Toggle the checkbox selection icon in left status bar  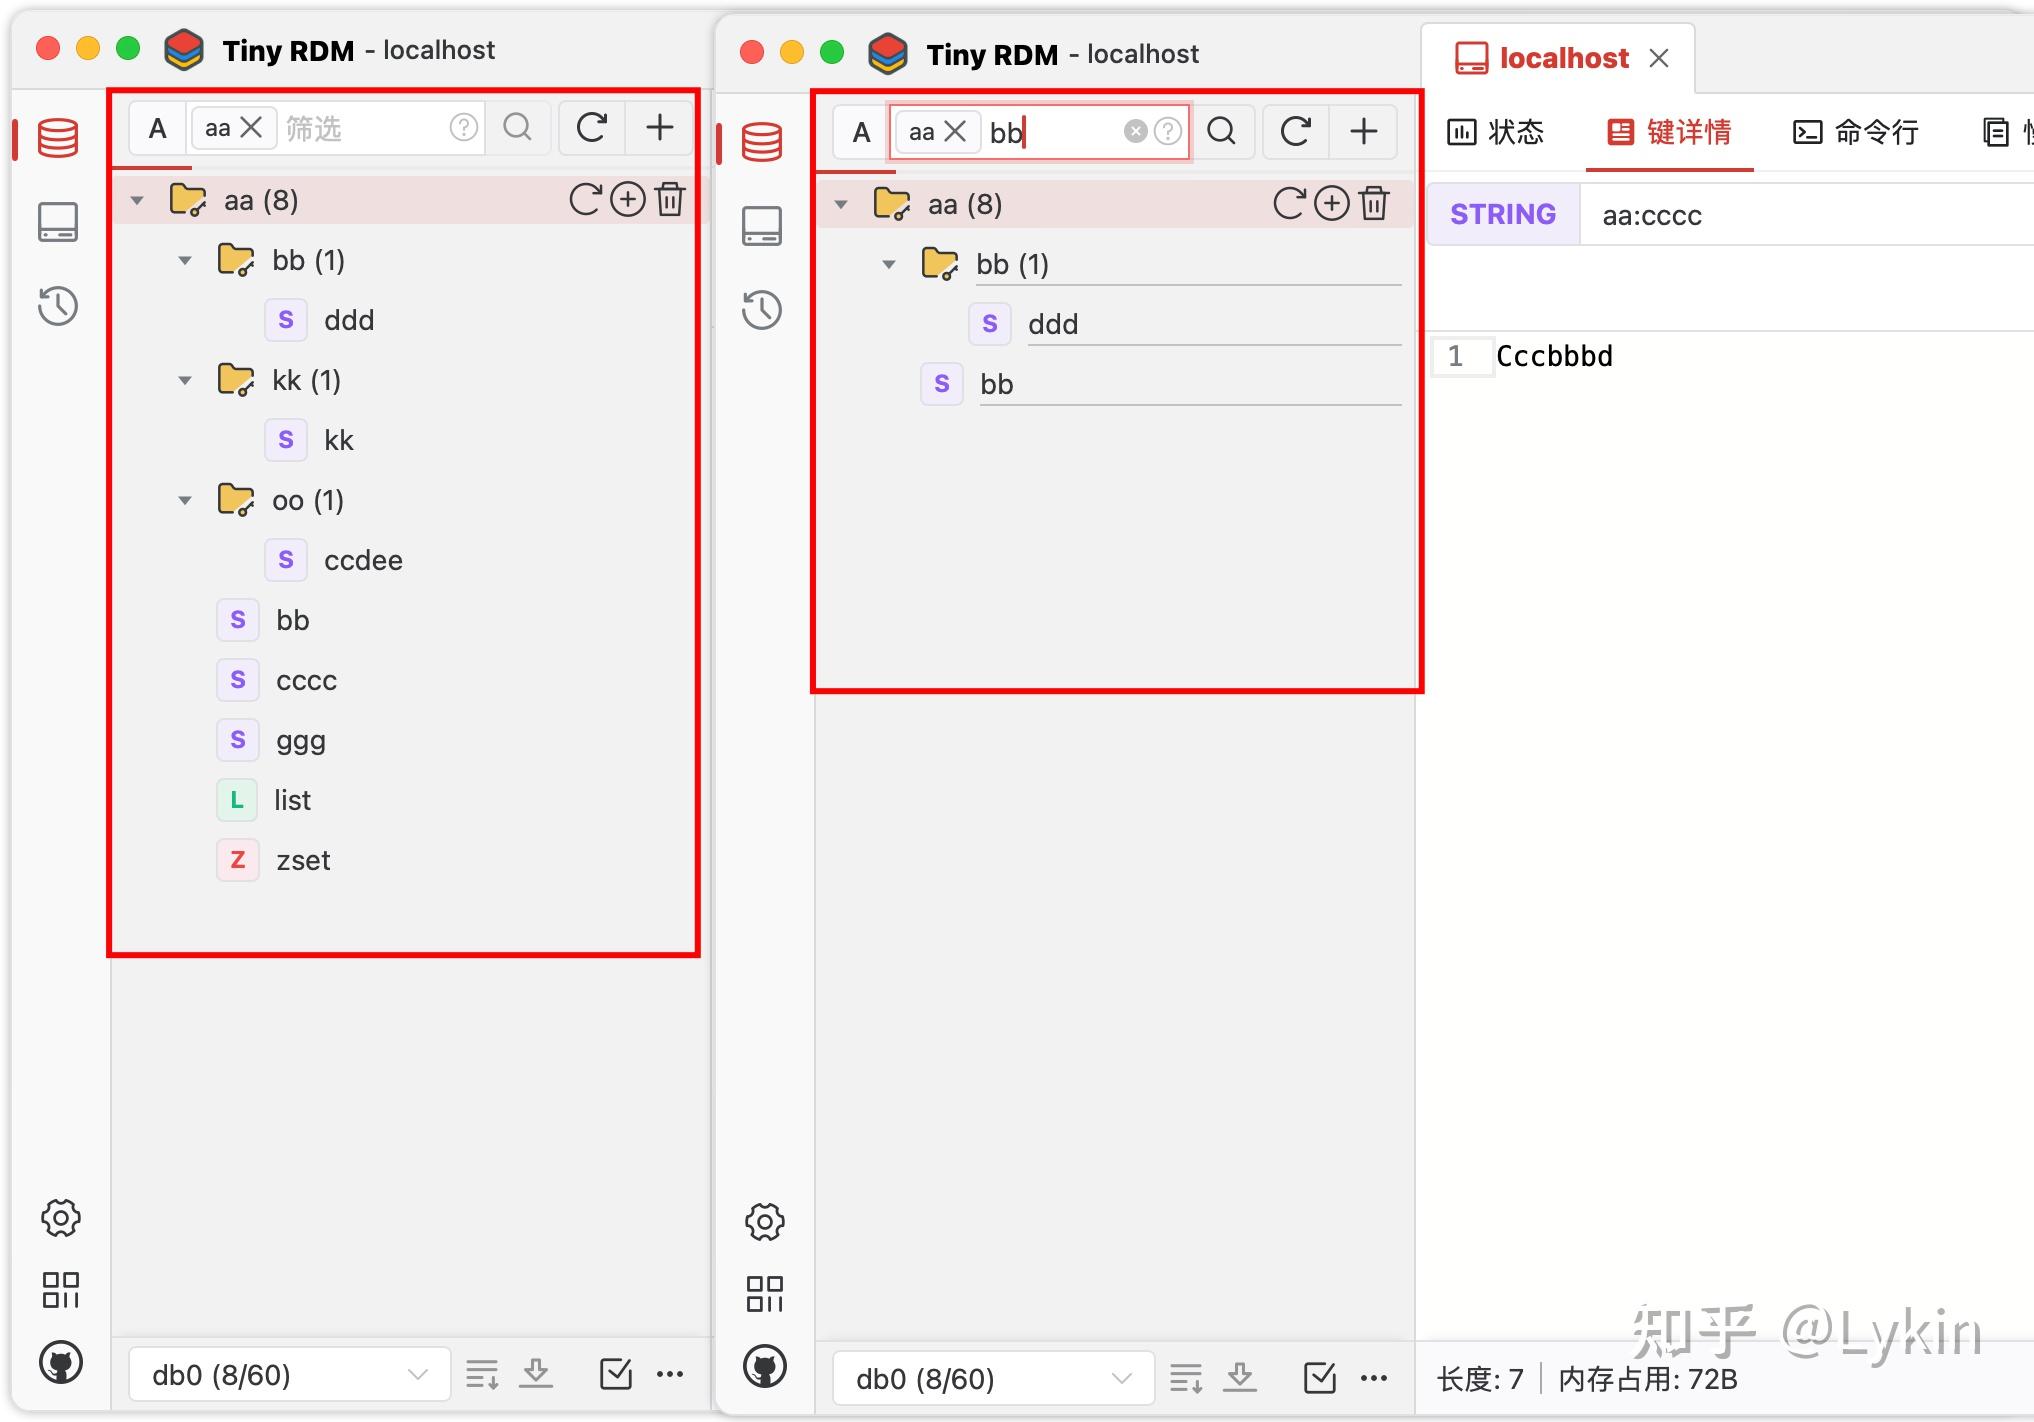pos(615,1374)
